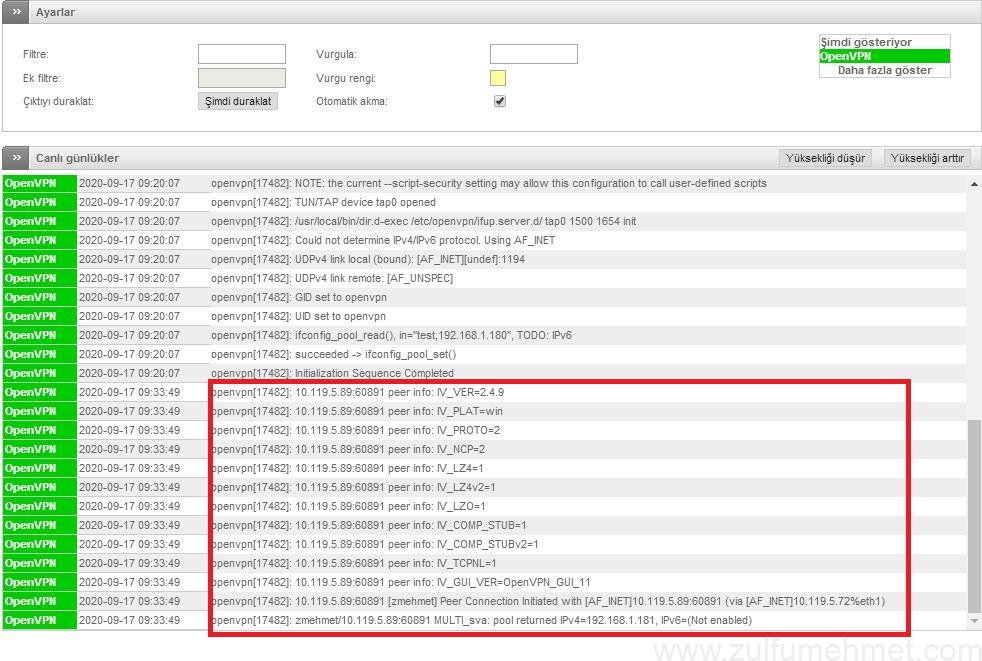
Task: Select log line 'IV_LZO=1'
Action: tap(483, 506)
